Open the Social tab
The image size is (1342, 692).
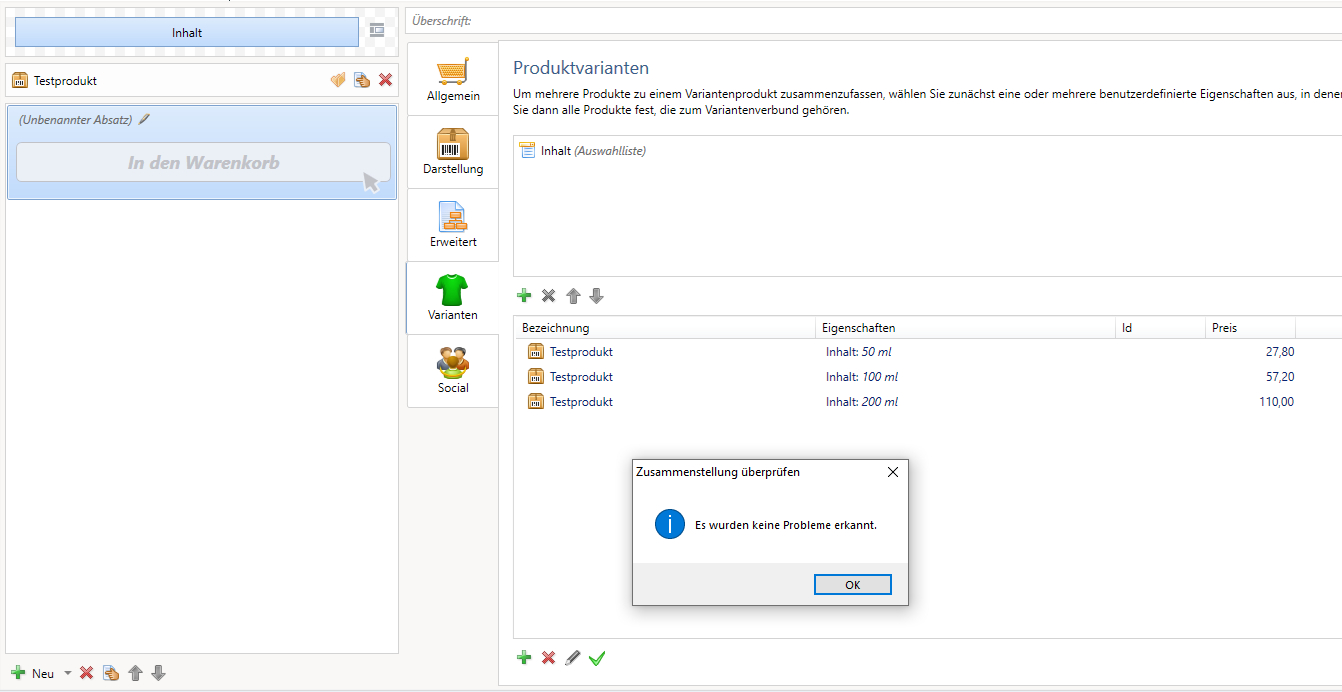pos(453,371)
